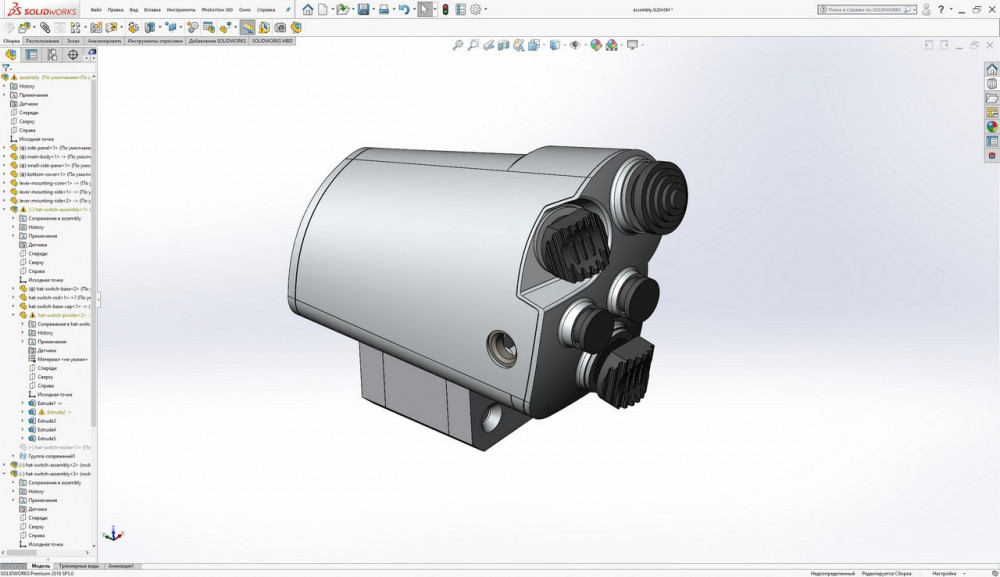Open the ConfigurationManager tab icon
This screenshot has width=1000, height=577.
(50, 55)
